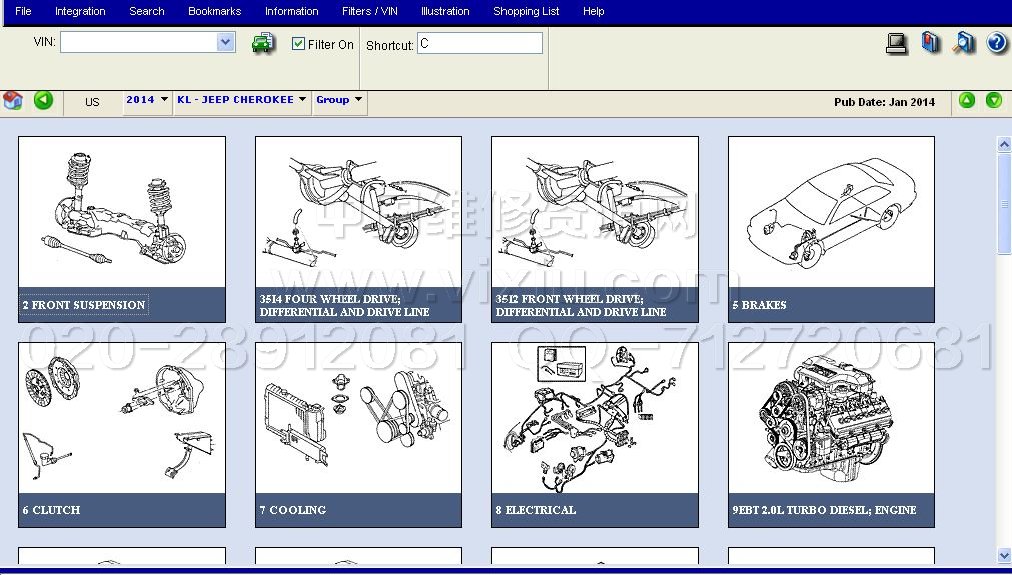Click the magnifier search book icon

[x=964, y=43]
